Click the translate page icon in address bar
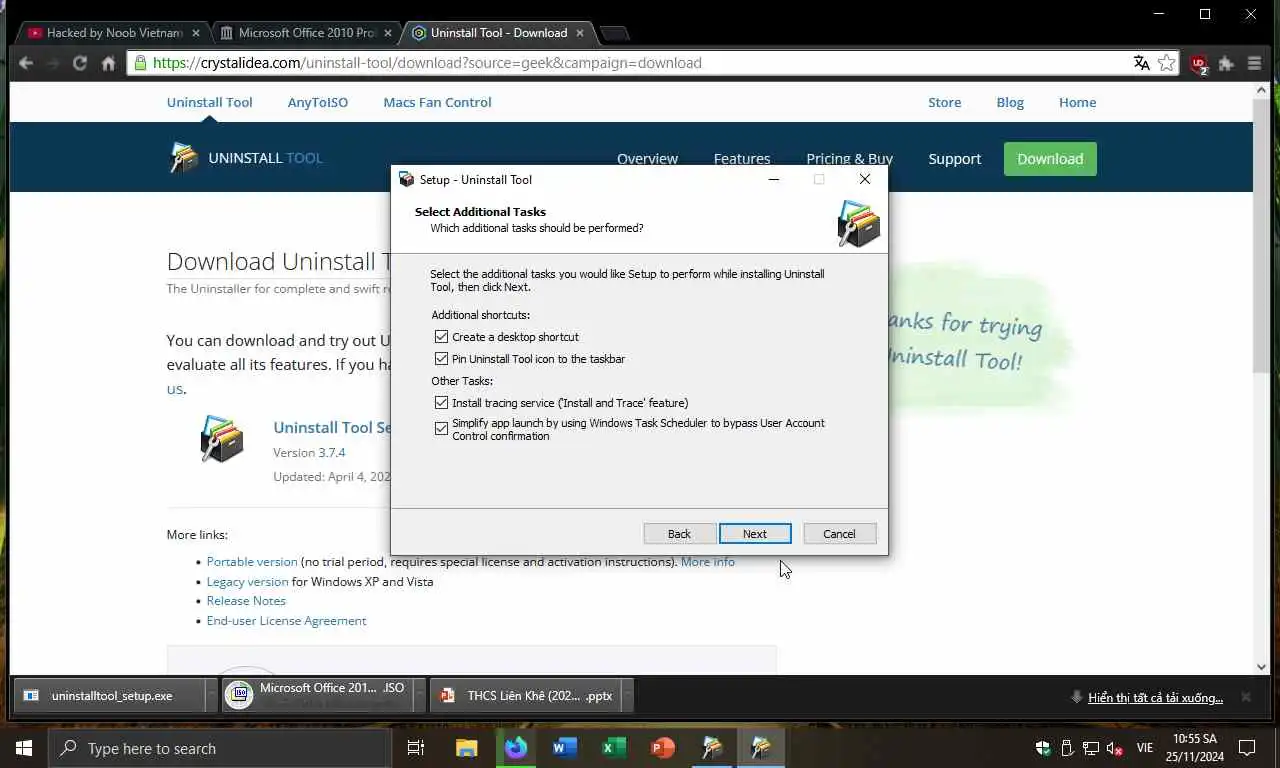 (1141, 63)
